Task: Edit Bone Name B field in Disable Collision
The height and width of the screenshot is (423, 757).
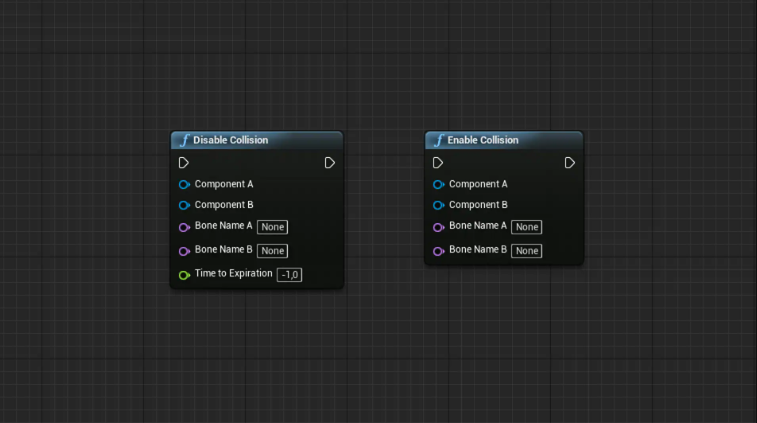Action: click(x=272, y=251)
